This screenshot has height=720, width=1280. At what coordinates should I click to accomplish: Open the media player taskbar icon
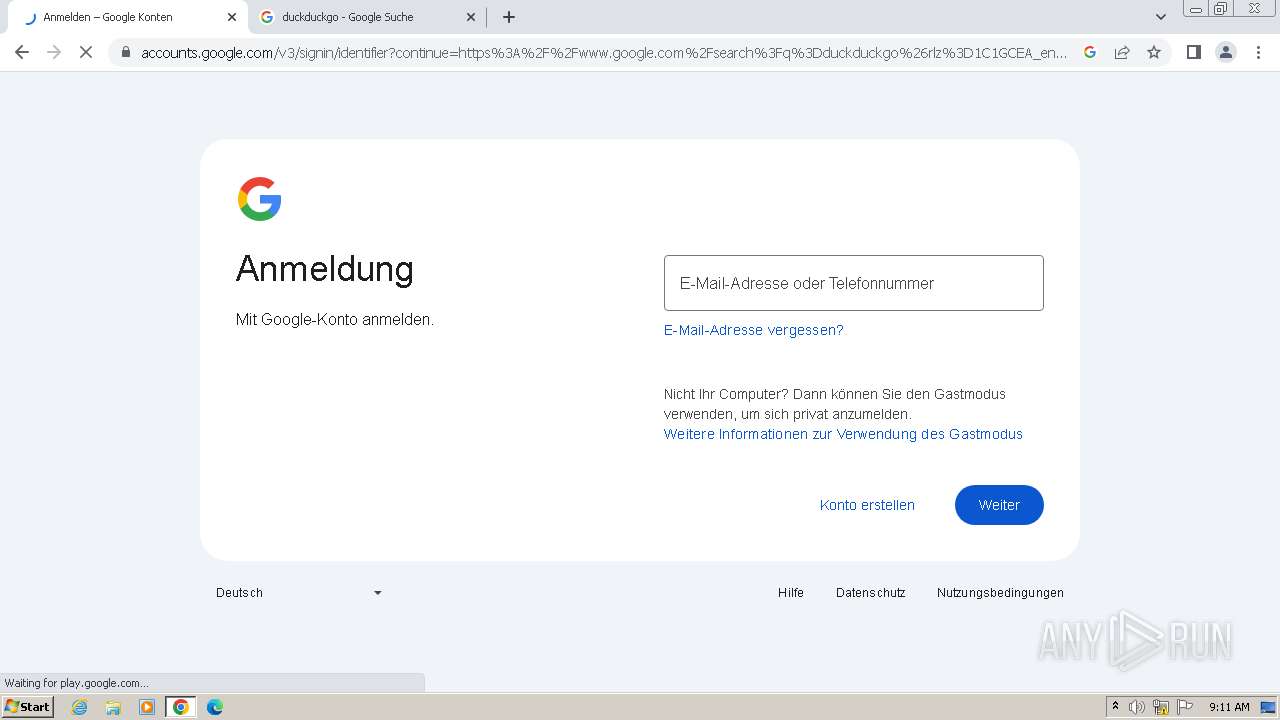(x=147, y=707)
